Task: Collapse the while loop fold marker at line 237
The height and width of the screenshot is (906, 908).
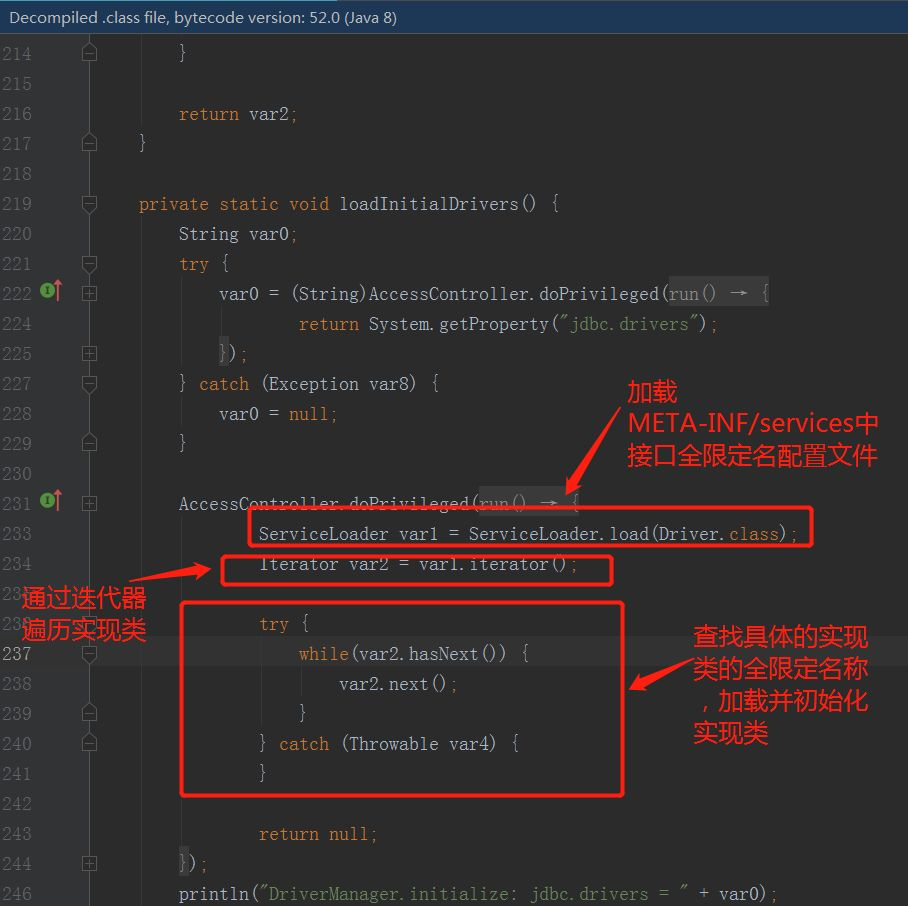Action: tap(88, 653)
